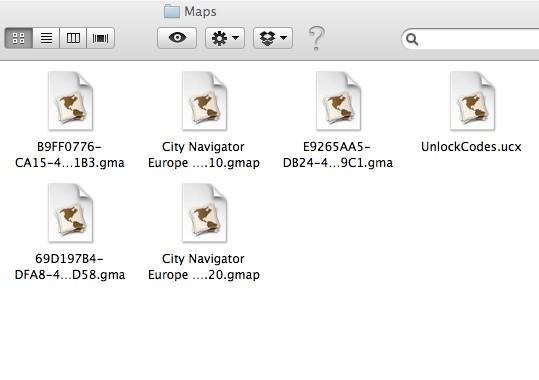Switch to Cover Flow view
Screen dimensions: 539x380
pos(100,38)
